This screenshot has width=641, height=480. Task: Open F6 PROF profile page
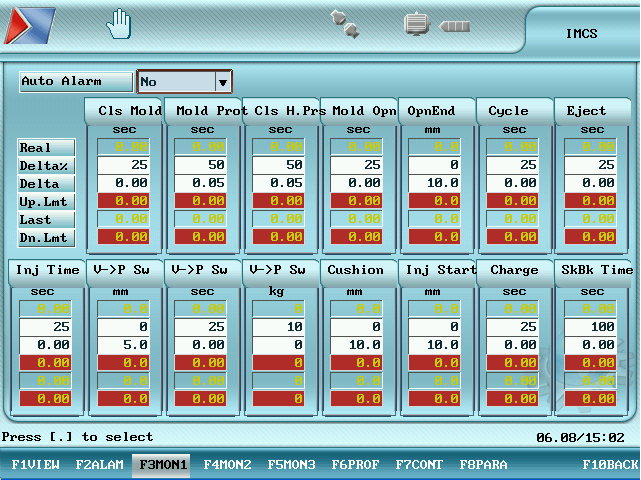pos(355,465)
